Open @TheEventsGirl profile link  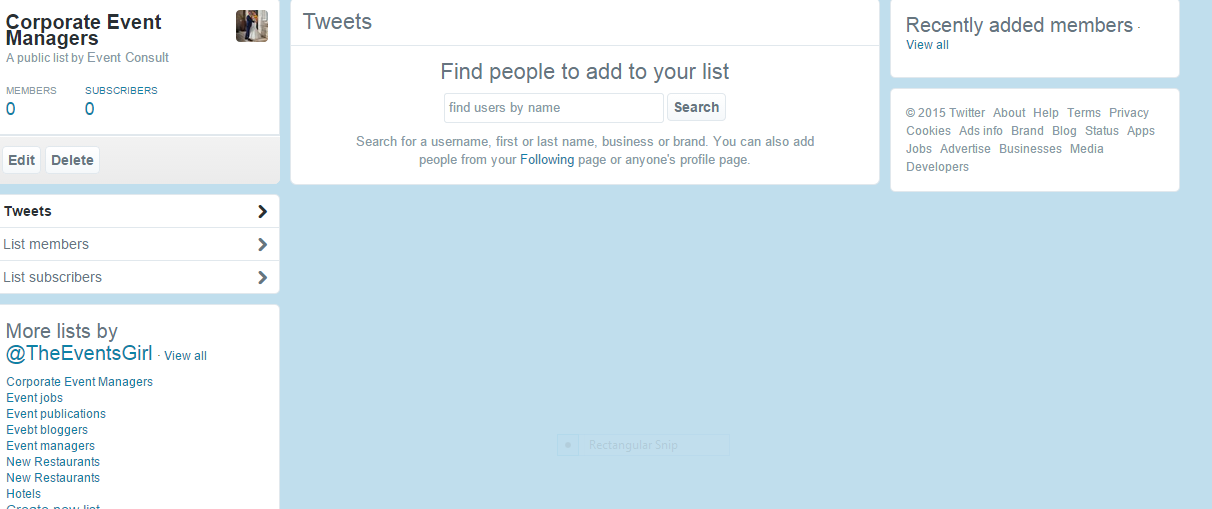point(79,353)
